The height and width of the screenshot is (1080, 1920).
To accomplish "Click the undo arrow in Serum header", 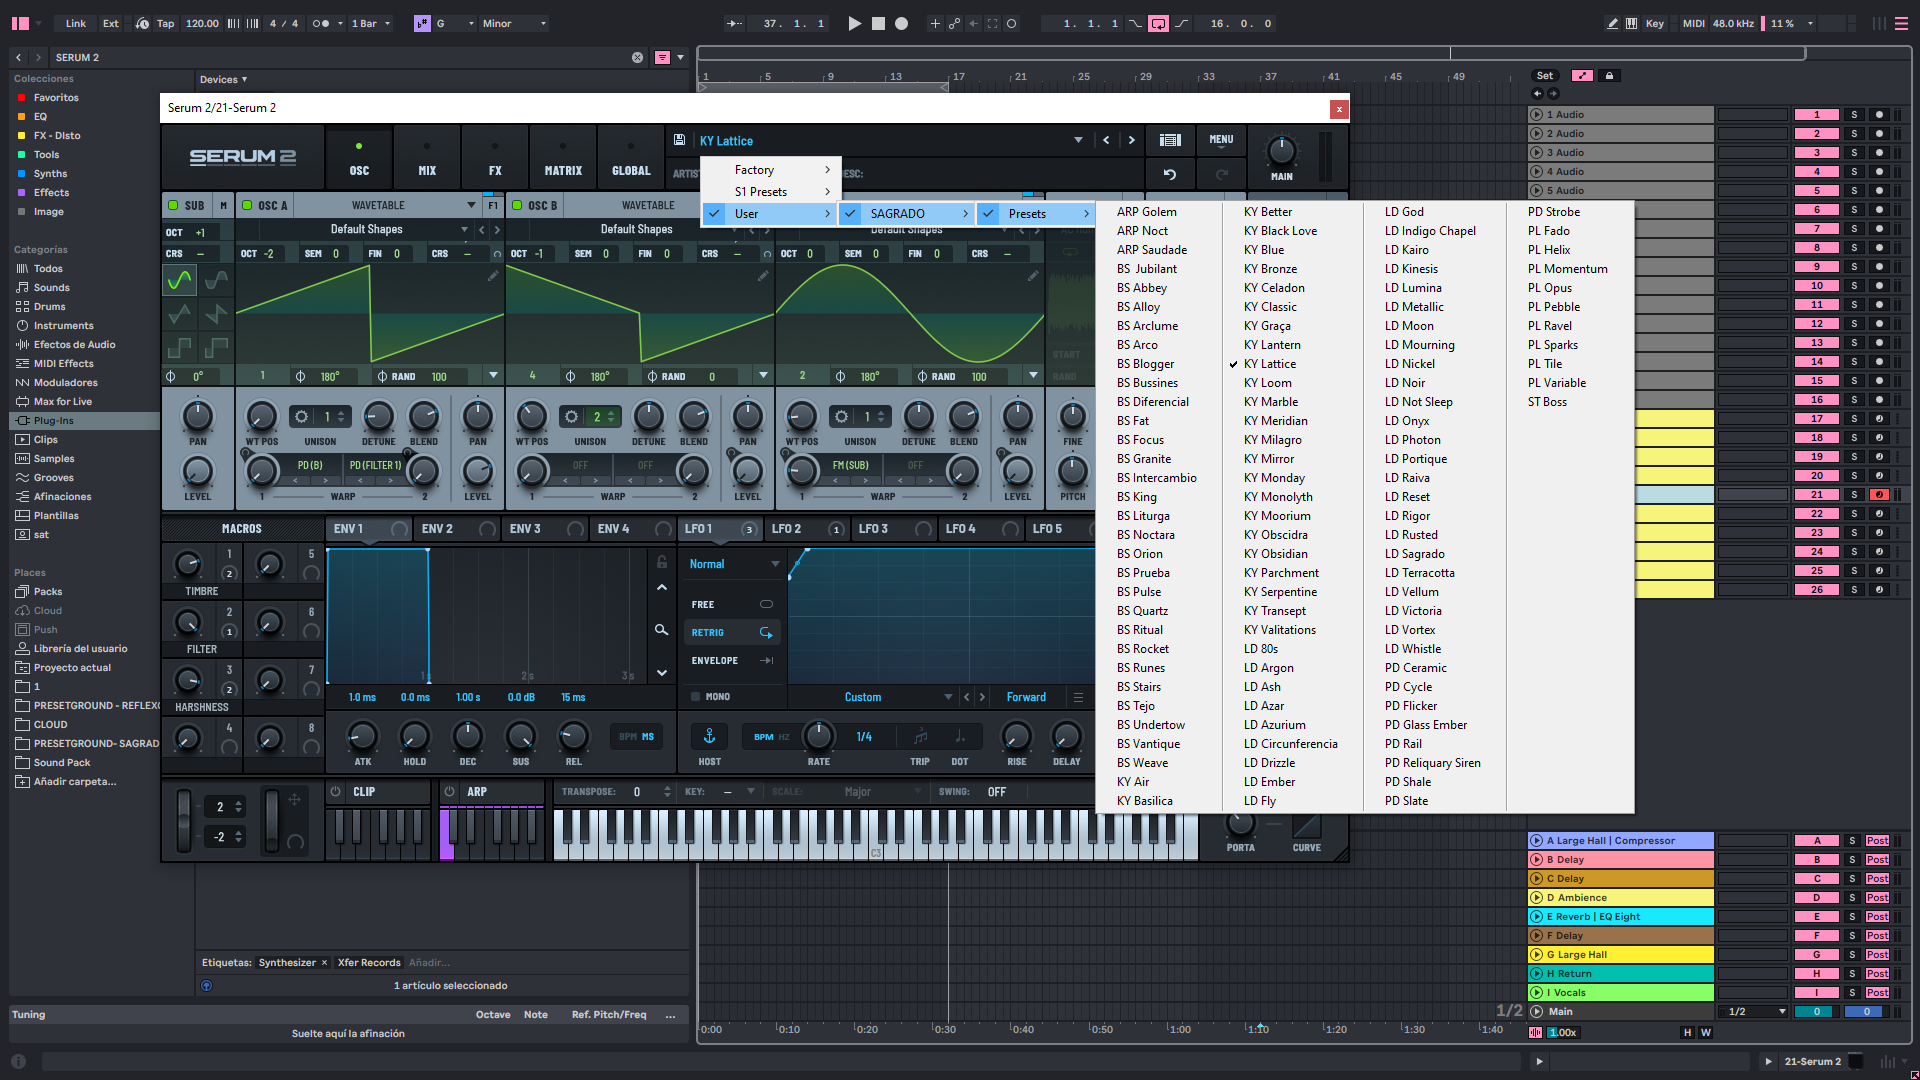I will point(1170,174).
